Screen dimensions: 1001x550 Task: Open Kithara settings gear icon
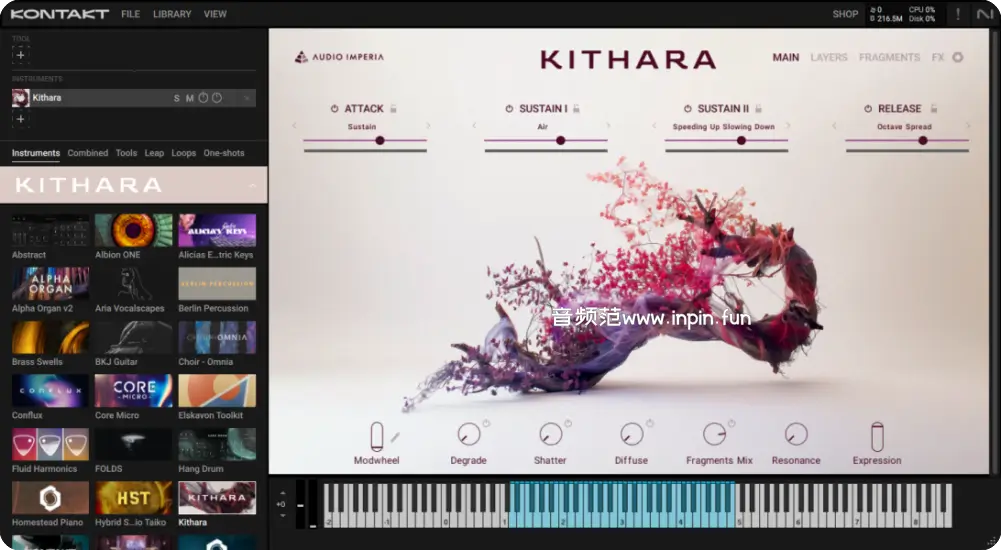(958, 57)
